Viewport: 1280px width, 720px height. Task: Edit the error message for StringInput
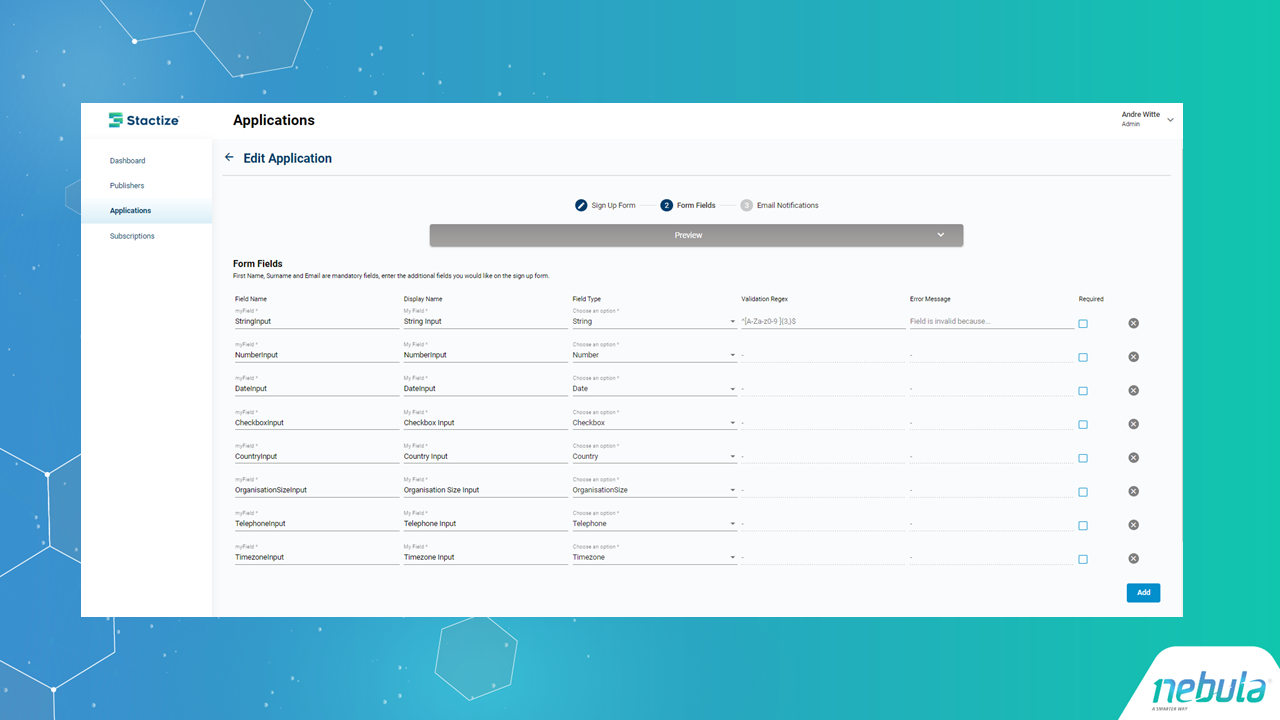coord(991,321)
